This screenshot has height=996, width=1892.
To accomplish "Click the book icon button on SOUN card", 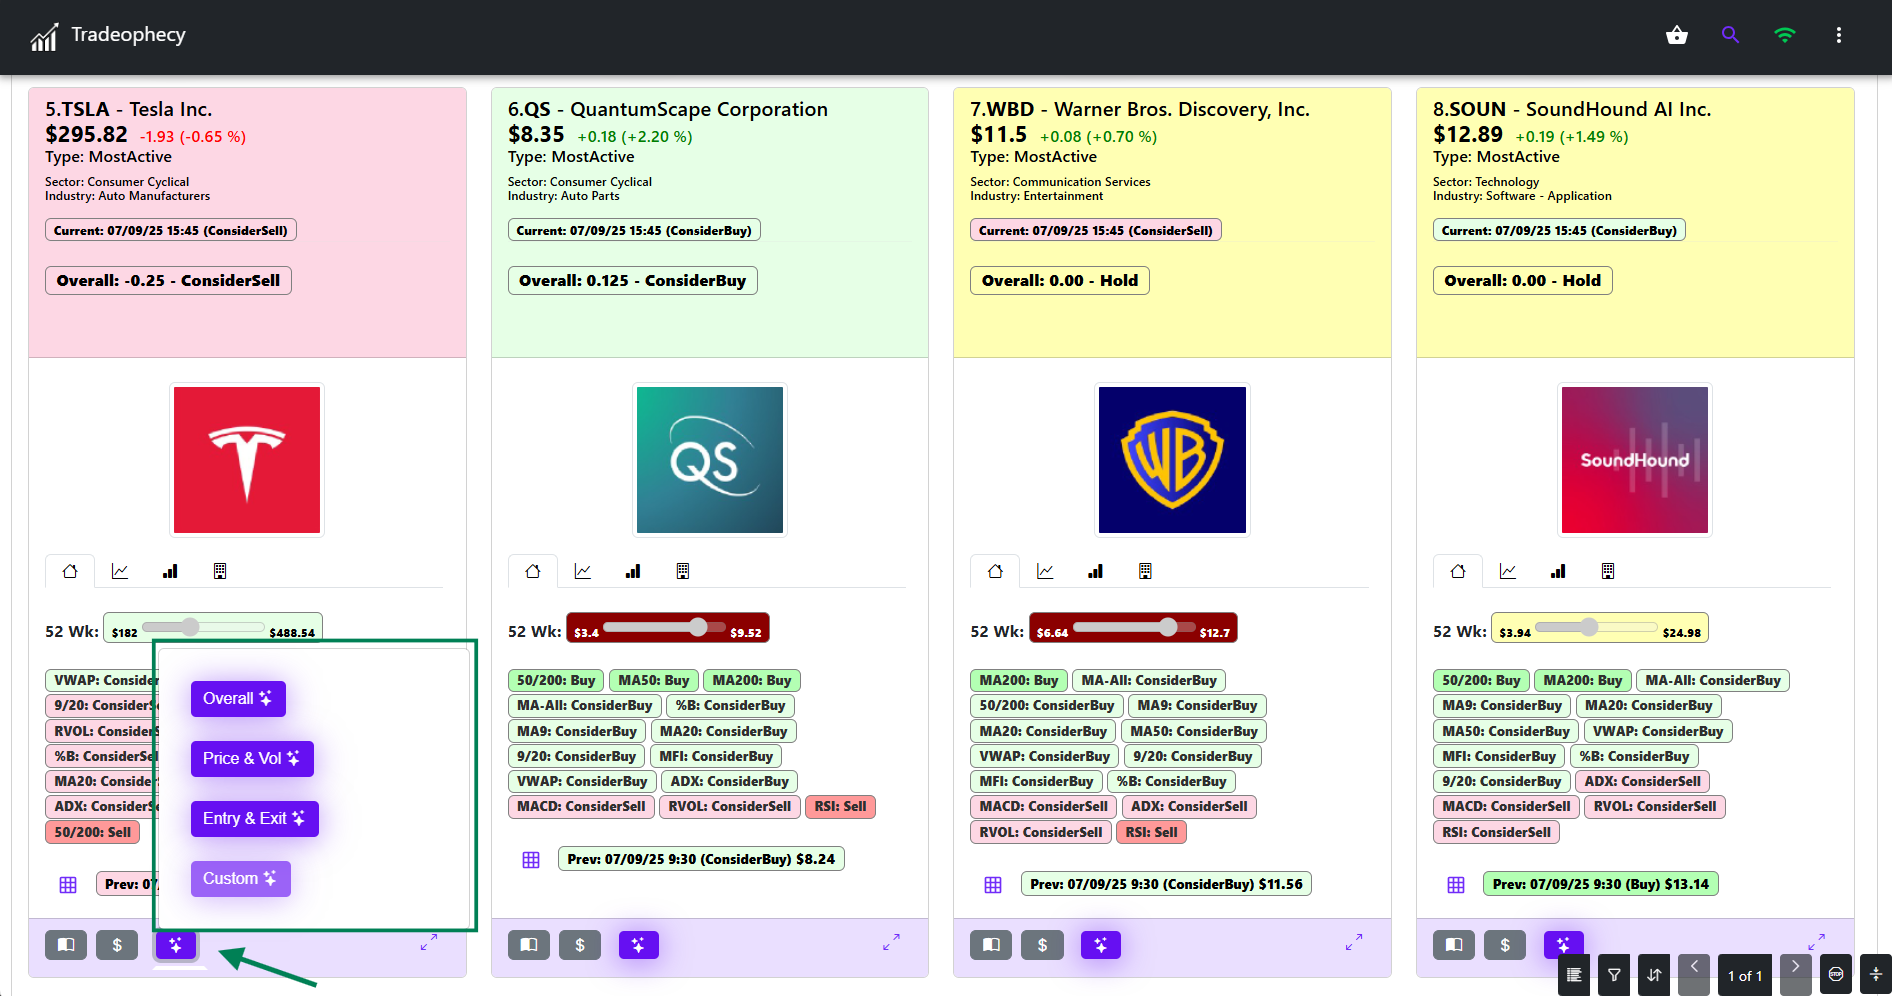I will 1454,945.
